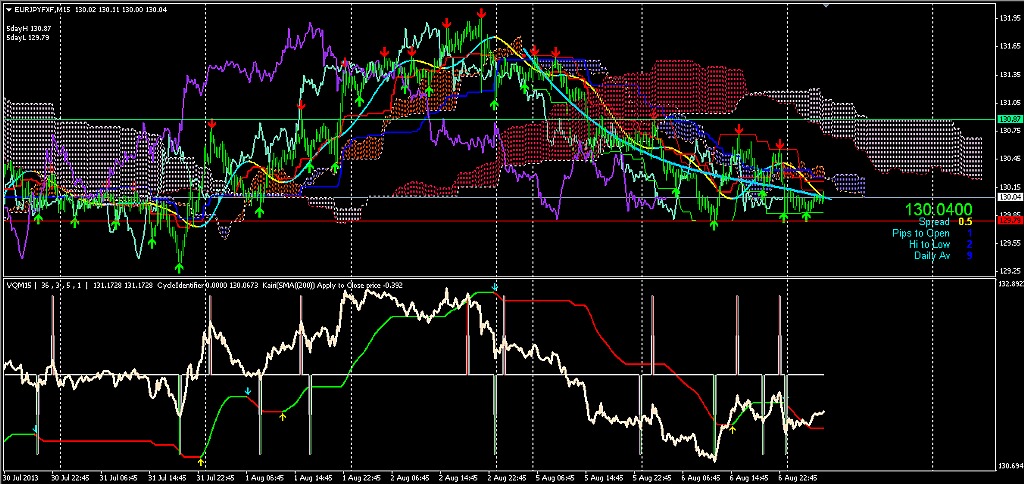Image resolution: width=1024 pixels, height=484 pixels.
Task: Select the green up arrow at the chart's lowest dip
Action: [180, 267]
